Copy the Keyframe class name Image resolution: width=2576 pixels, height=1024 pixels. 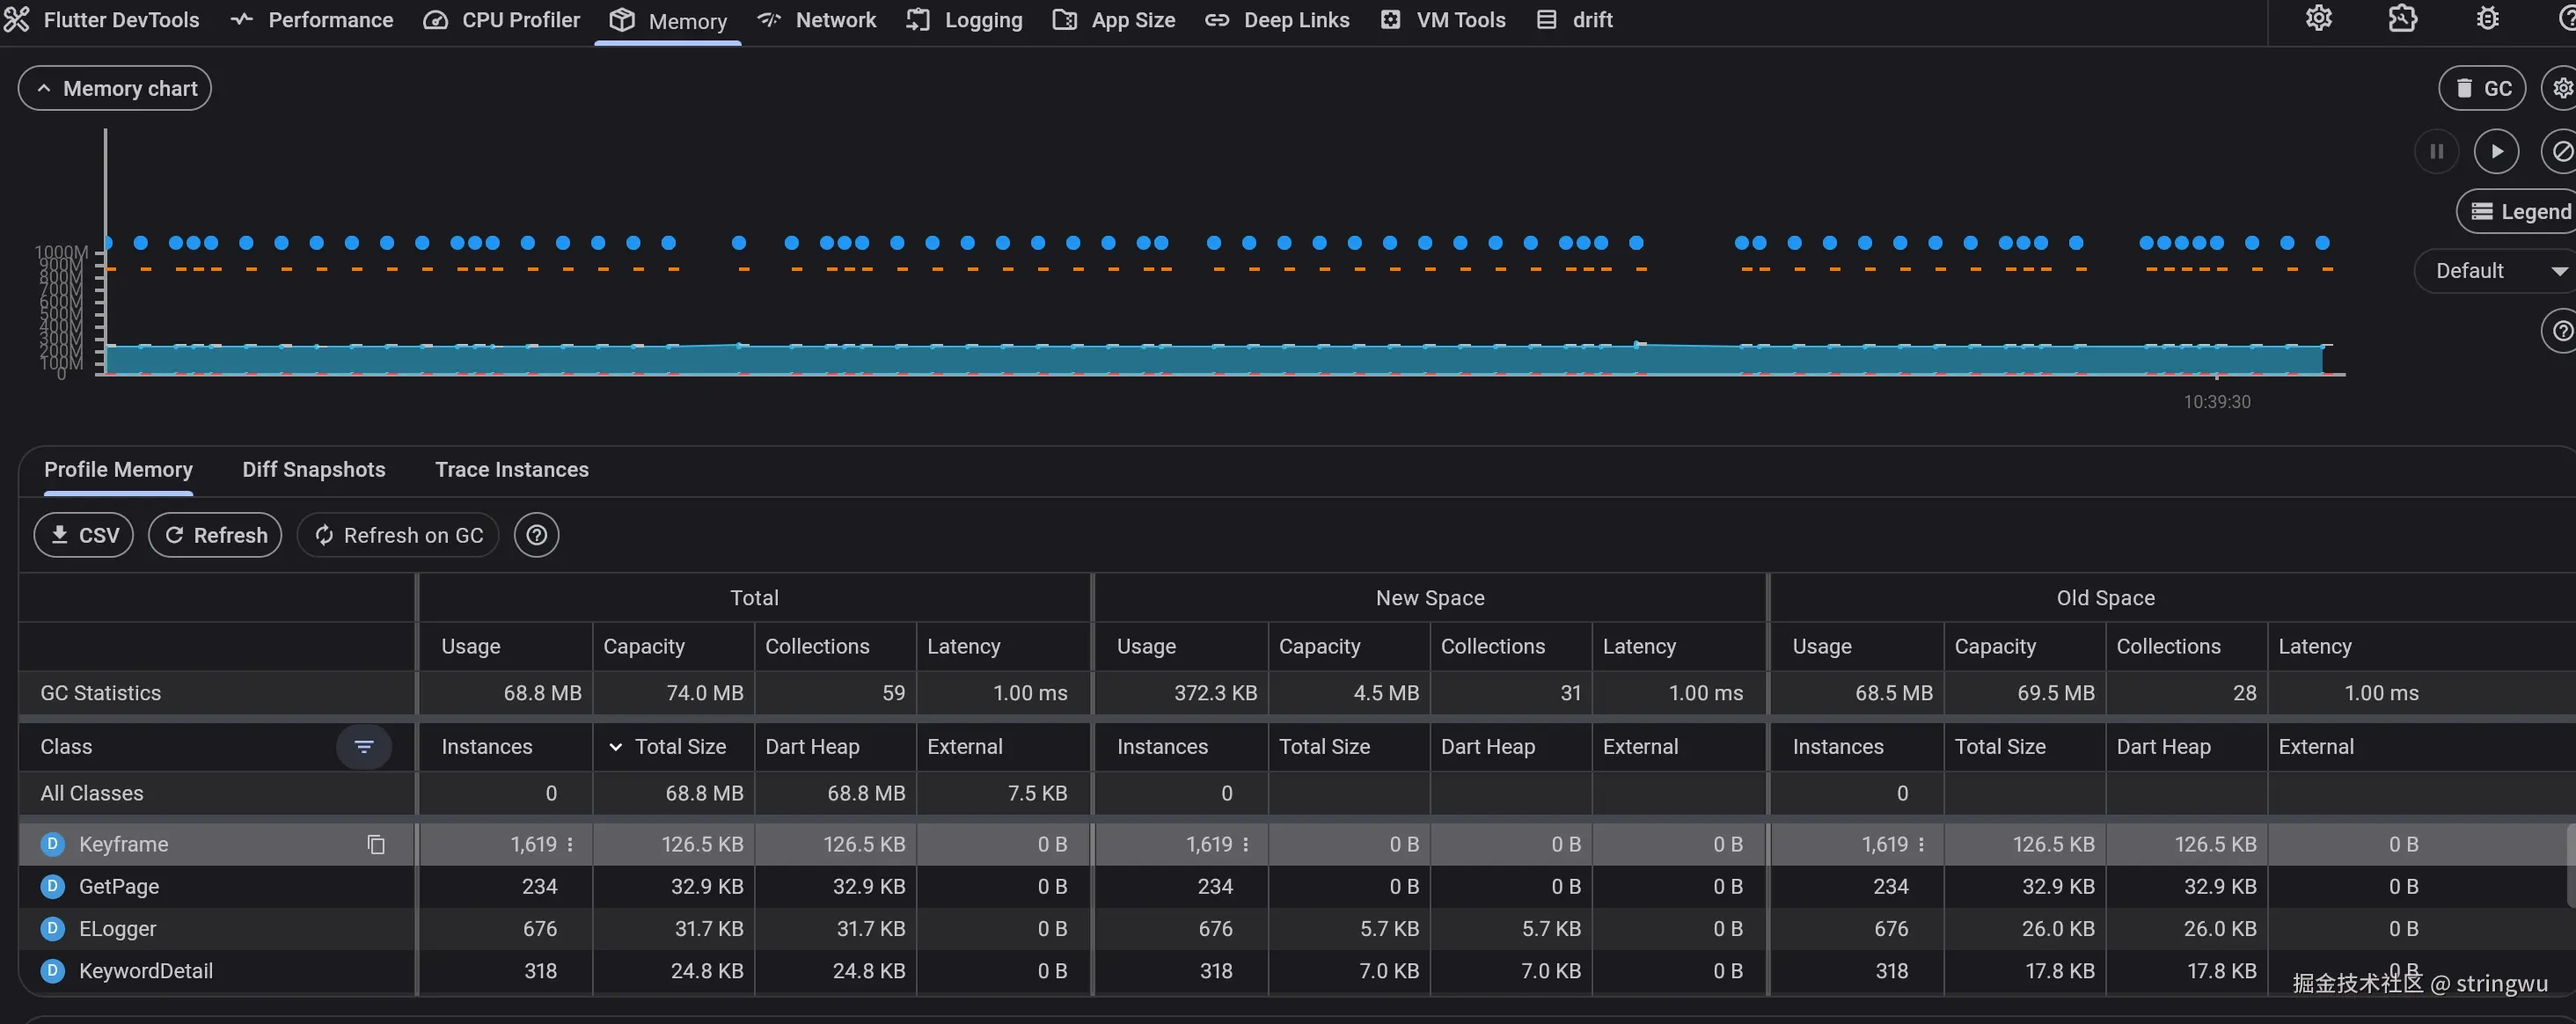point(376,845)
